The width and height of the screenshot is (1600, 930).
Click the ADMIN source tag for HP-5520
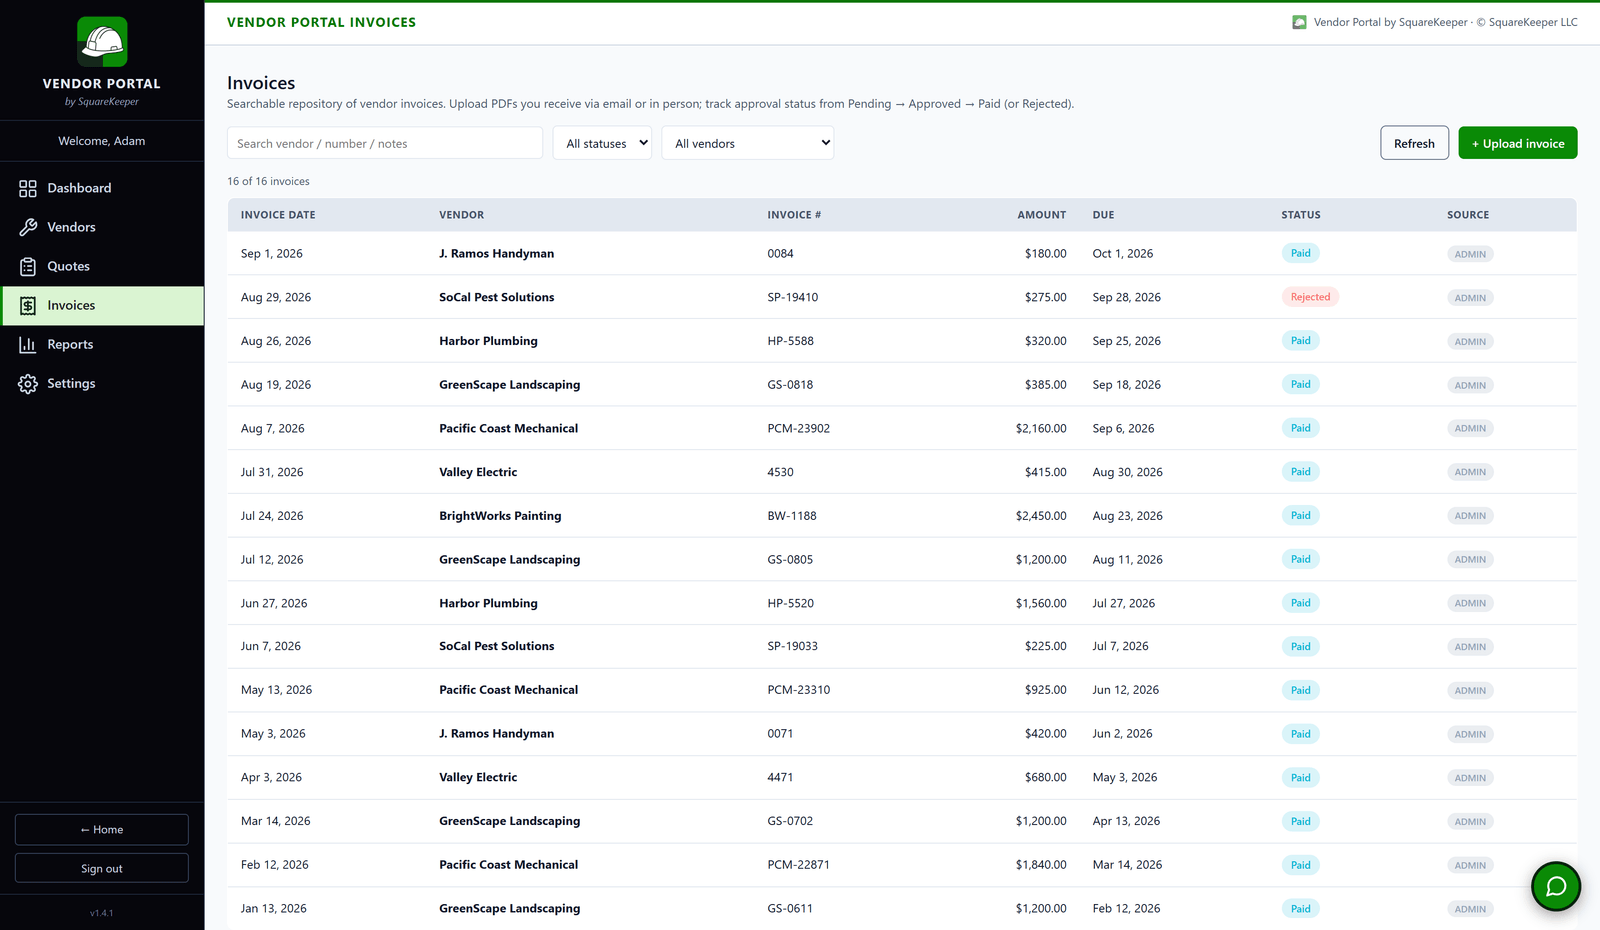click(x=1470, y=603)
